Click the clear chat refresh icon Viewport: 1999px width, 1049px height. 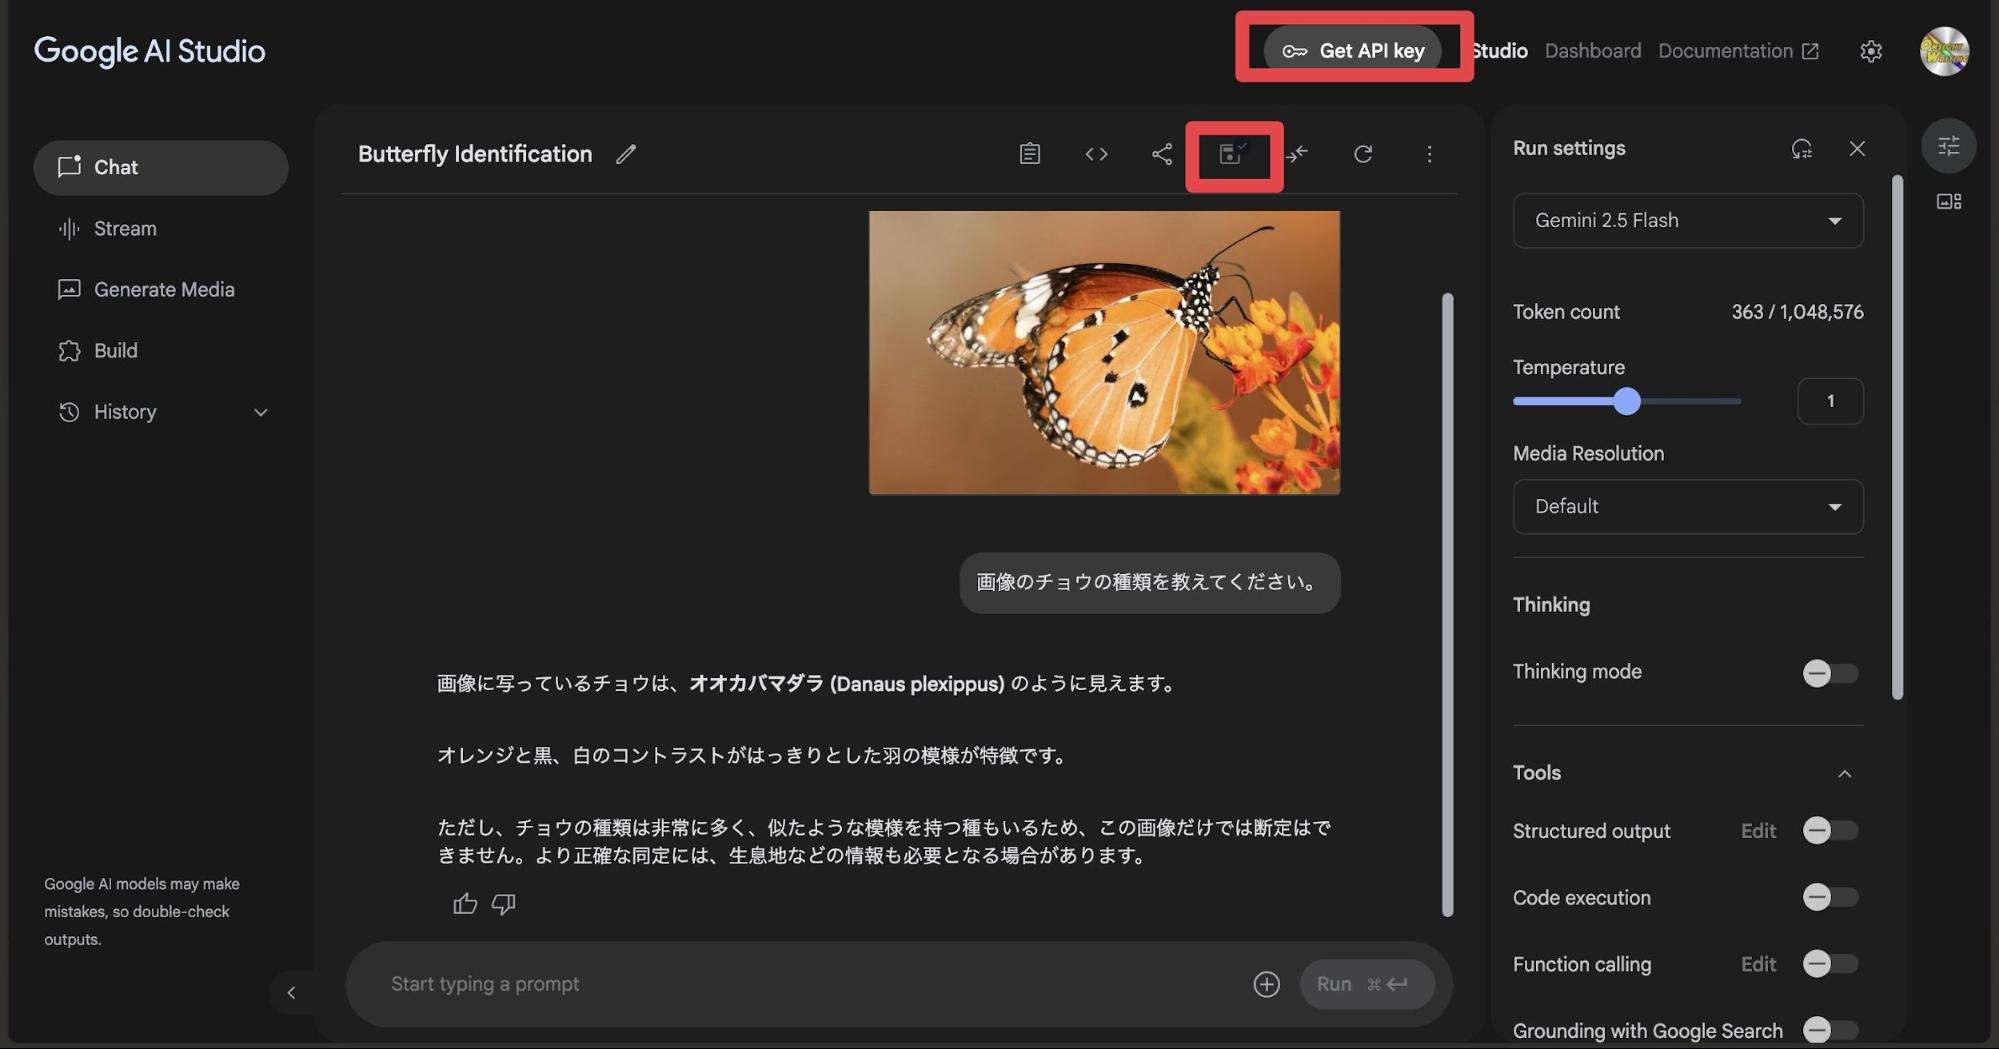(1362, 153)
